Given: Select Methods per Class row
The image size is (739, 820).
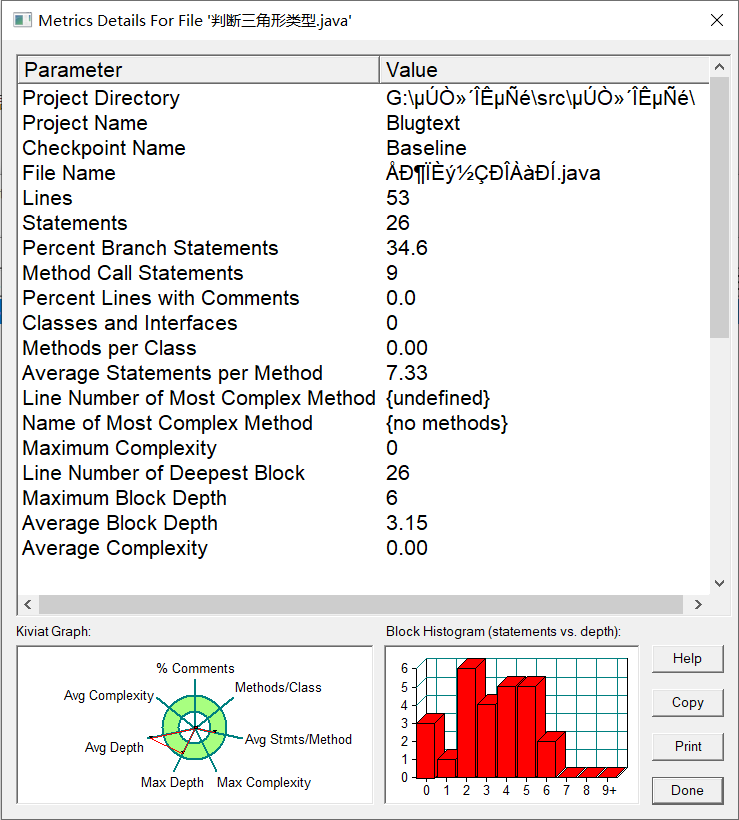Looking at the screenshot, I should [x=363, y=348].
